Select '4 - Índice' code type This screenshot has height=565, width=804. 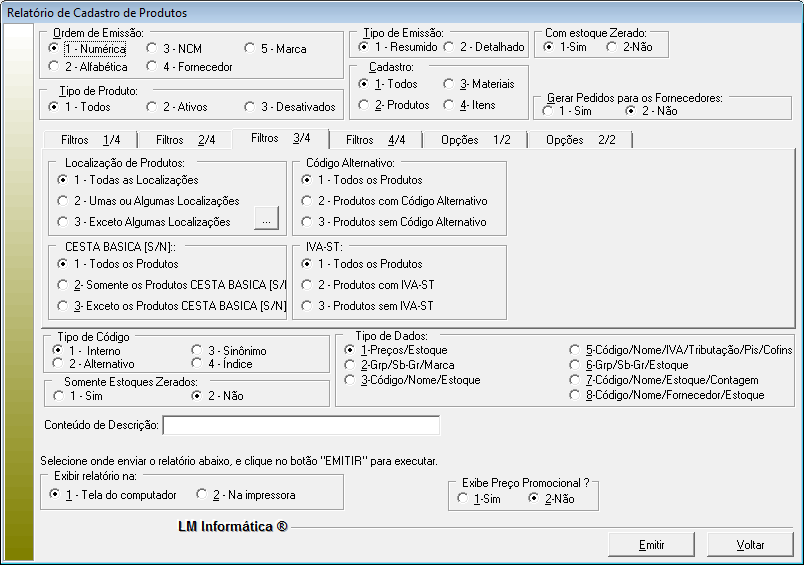point(197,363)
